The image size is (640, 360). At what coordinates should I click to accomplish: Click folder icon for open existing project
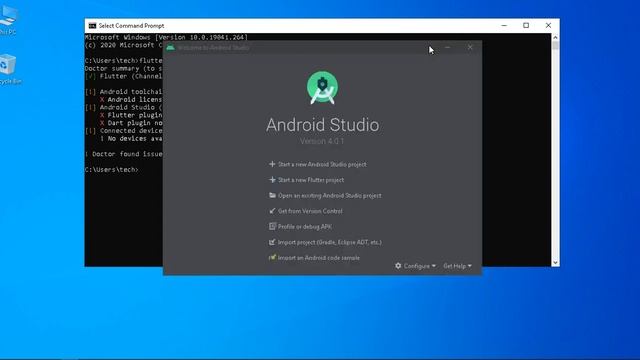coord(272,195)
